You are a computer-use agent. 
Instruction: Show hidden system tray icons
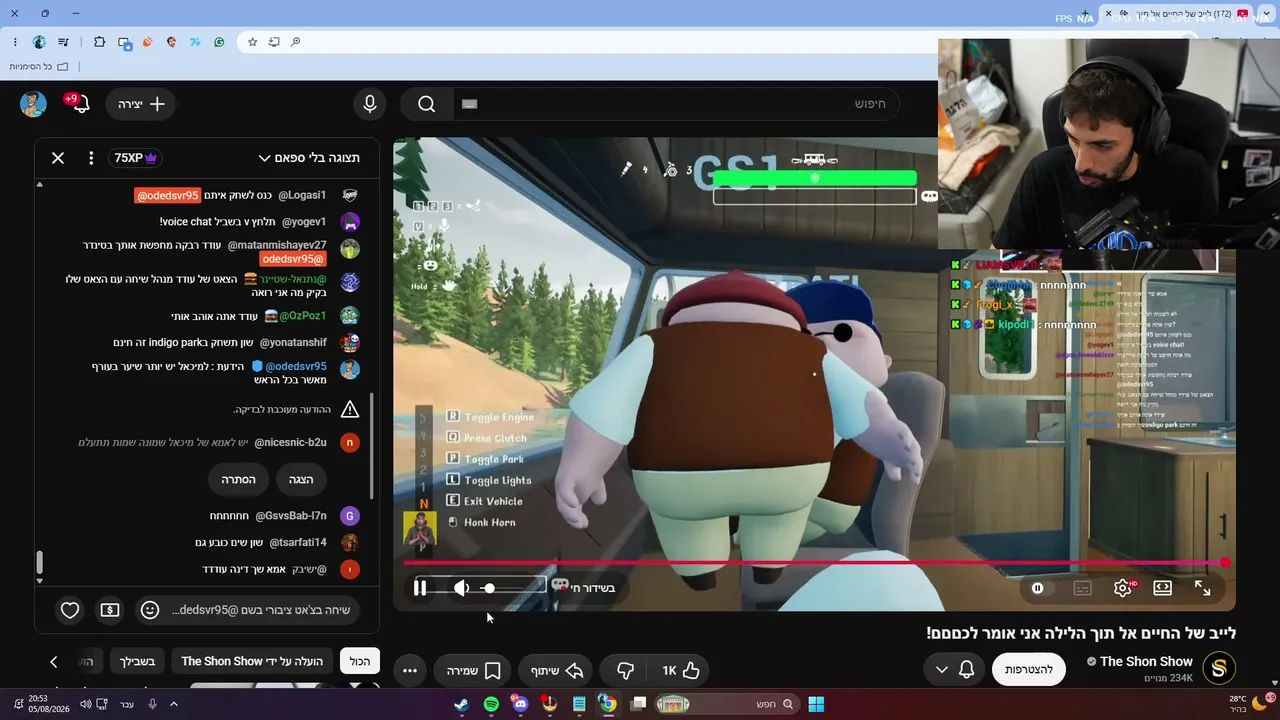pos(173,704)
